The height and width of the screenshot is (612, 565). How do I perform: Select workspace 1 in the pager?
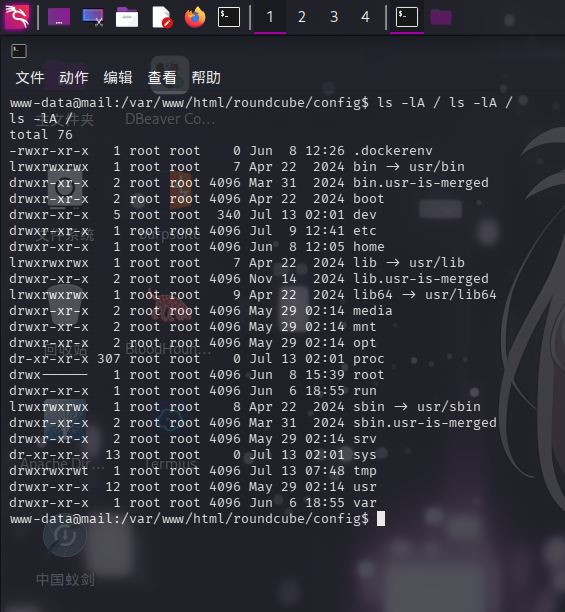click(270, 17)
